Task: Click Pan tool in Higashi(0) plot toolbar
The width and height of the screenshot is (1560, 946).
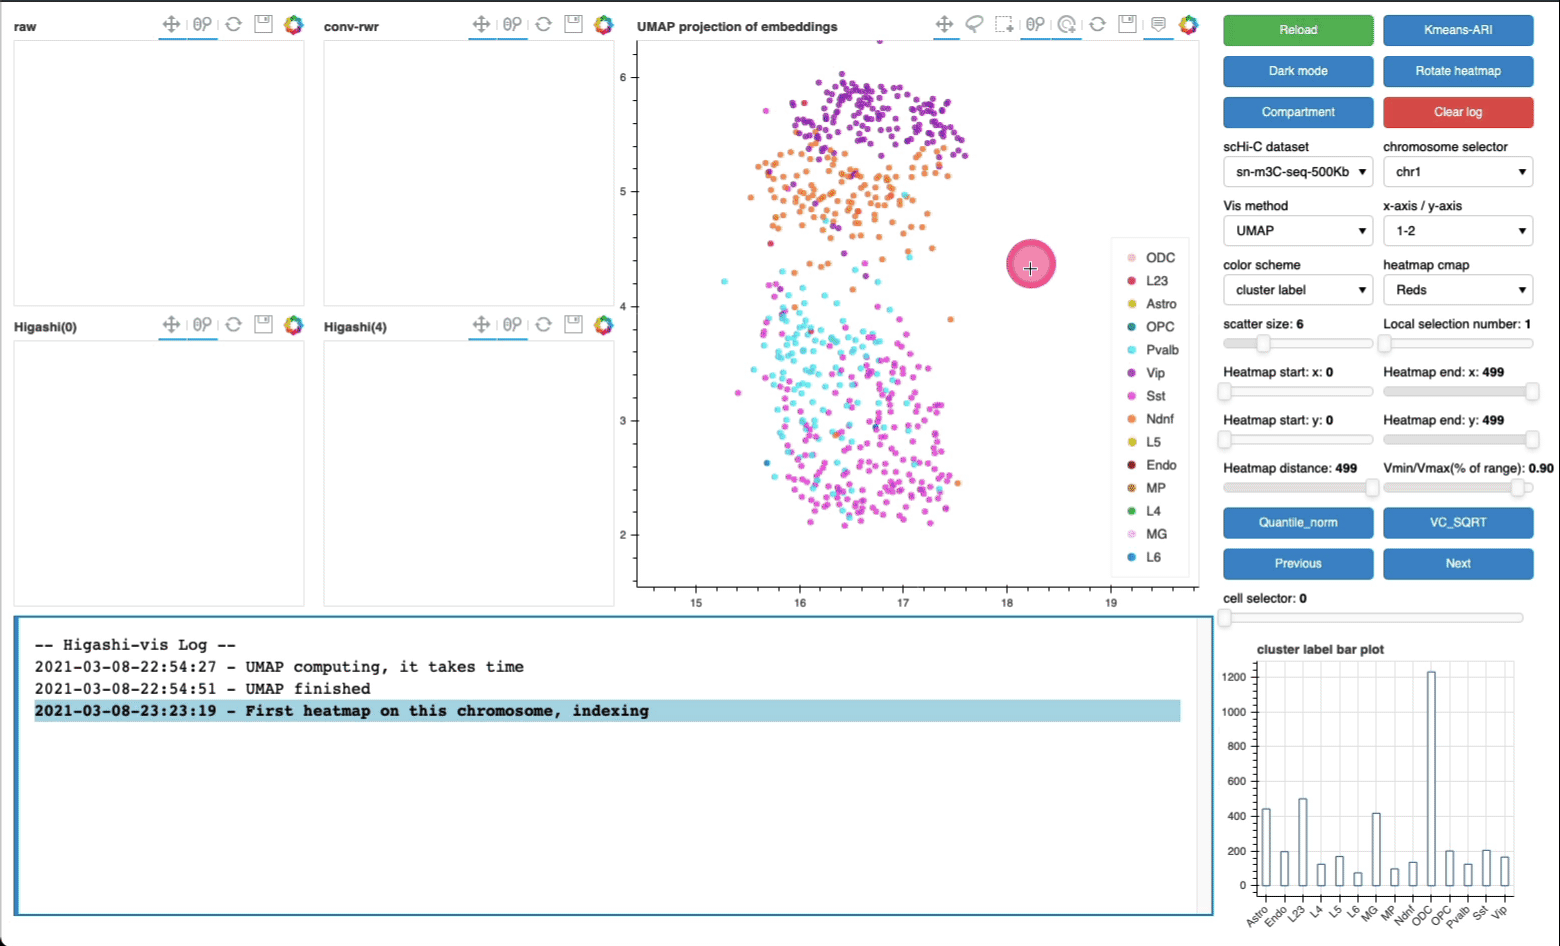Action: coord(172,324)
